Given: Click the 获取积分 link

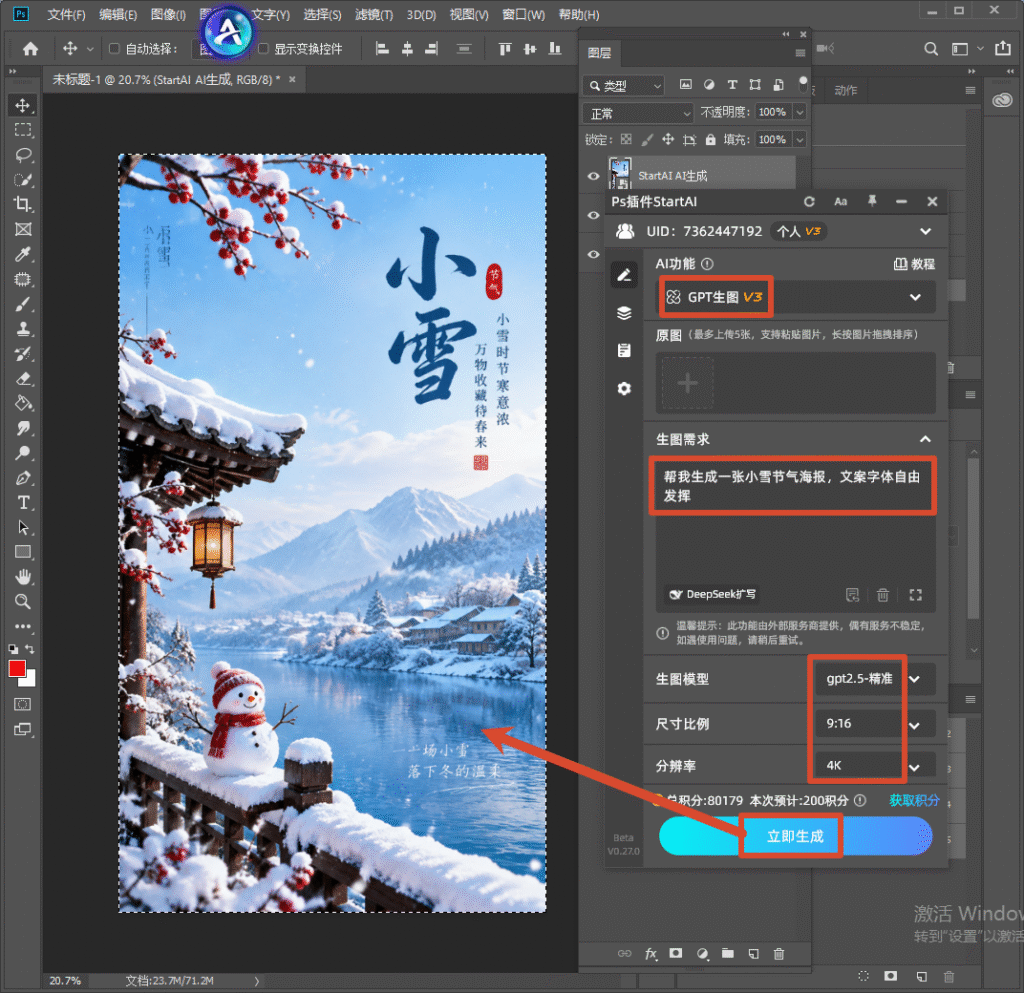Looking at the screenshot, I should coord(914,800).
